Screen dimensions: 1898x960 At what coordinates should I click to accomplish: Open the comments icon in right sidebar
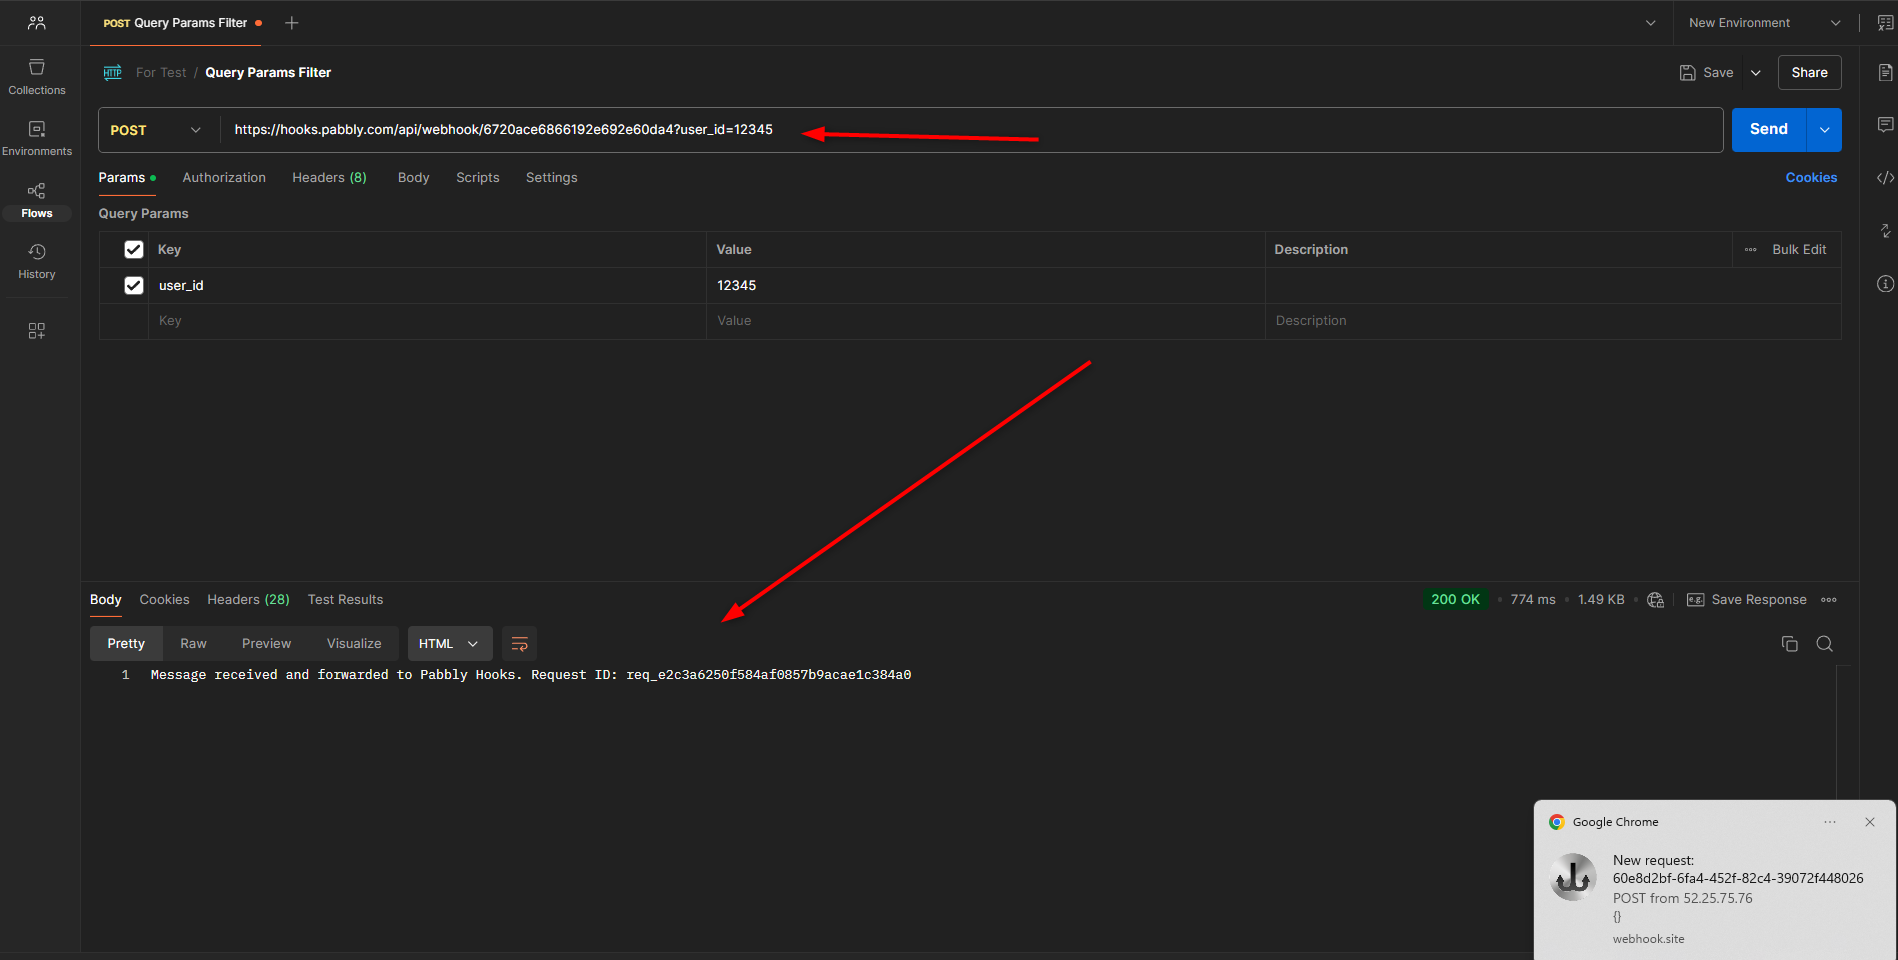(1885, 125)
